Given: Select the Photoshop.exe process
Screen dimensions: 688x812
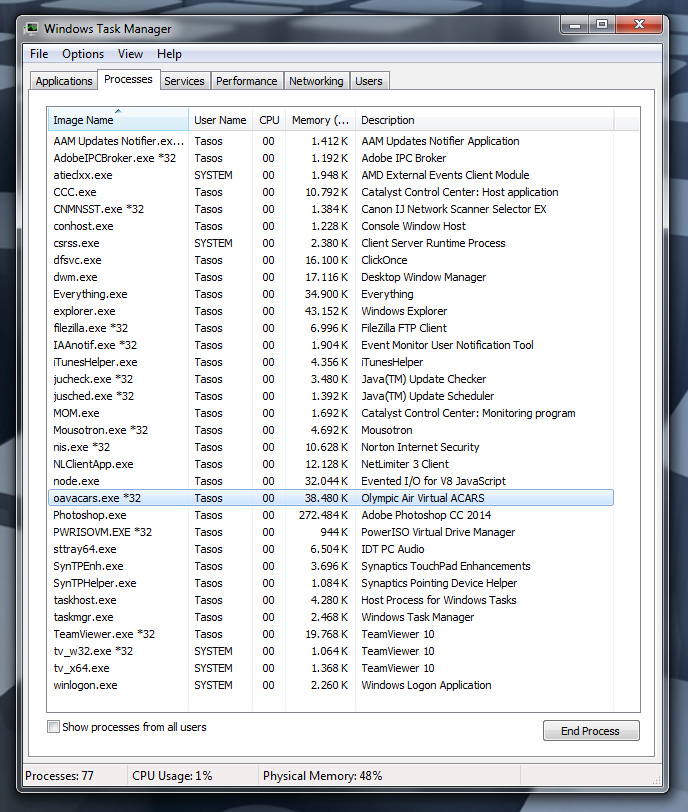Looking at the screenshot, I should pos(331,515).
